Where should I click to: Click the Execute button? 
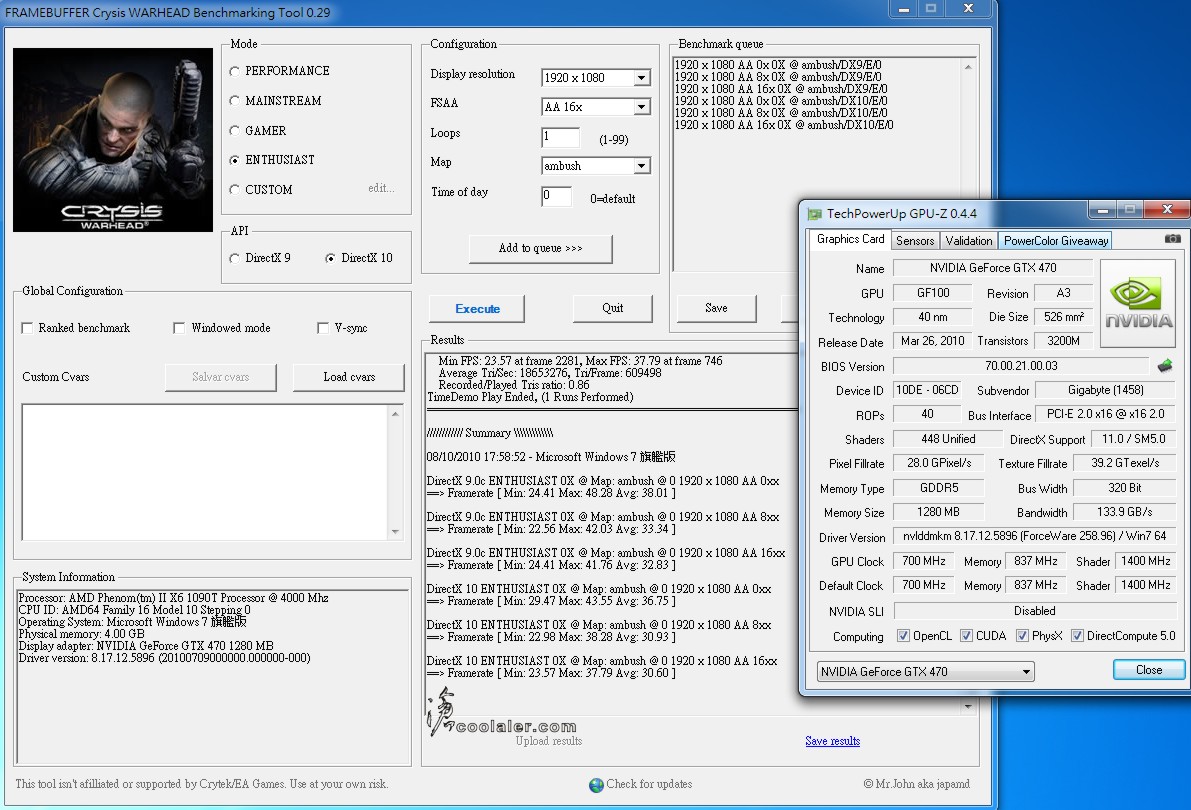[x=477, y=308]
